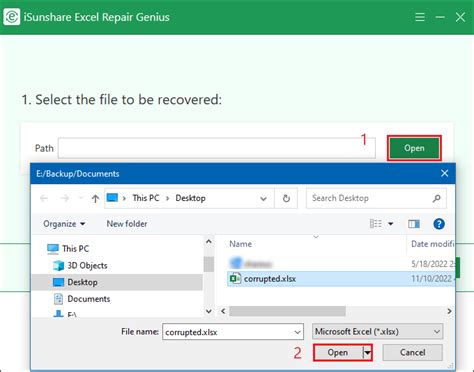Go up one folder level arrow
Viewport: 474px width, 372px height.
95,198
